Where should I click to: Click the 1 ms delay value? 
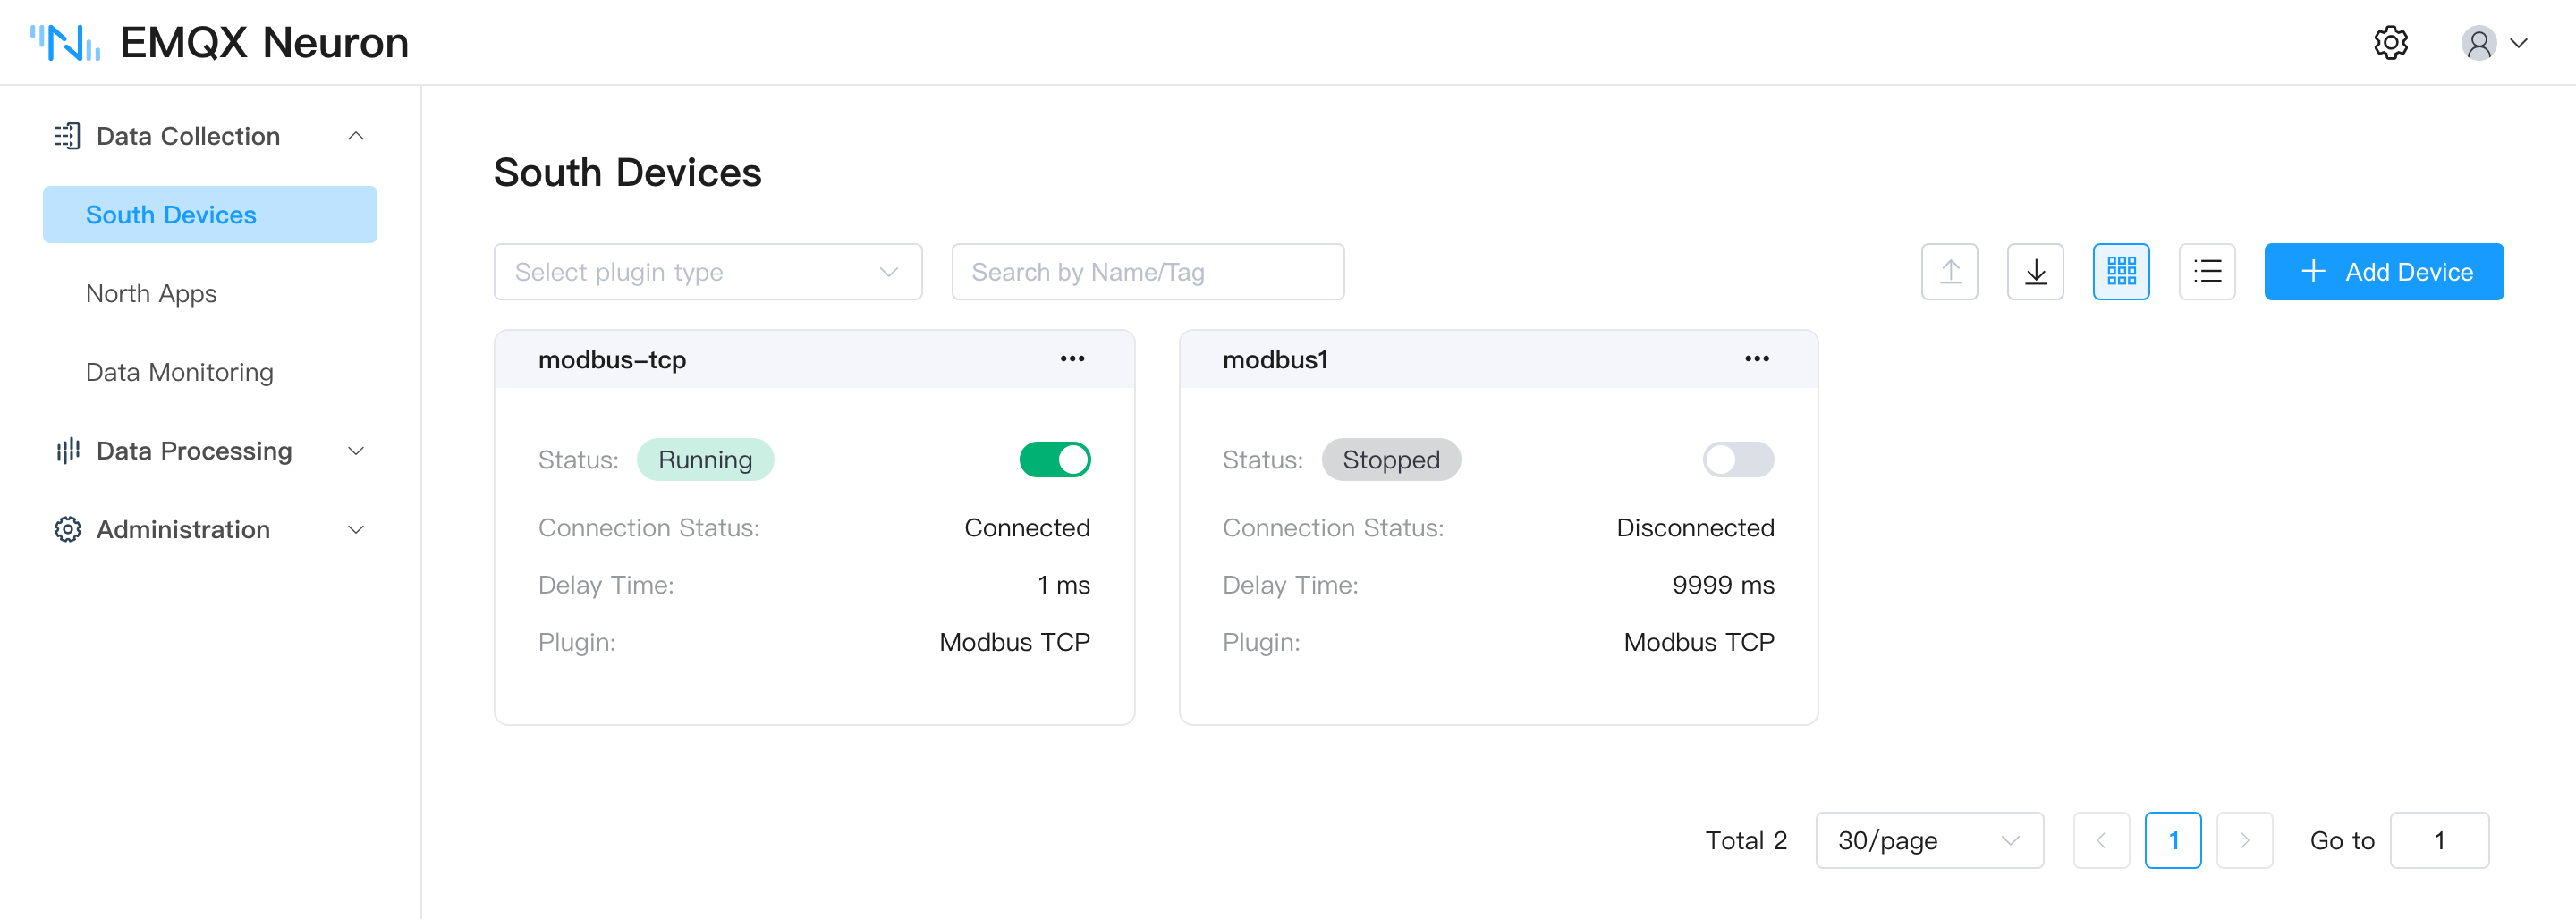click(x=1063, y=585)
